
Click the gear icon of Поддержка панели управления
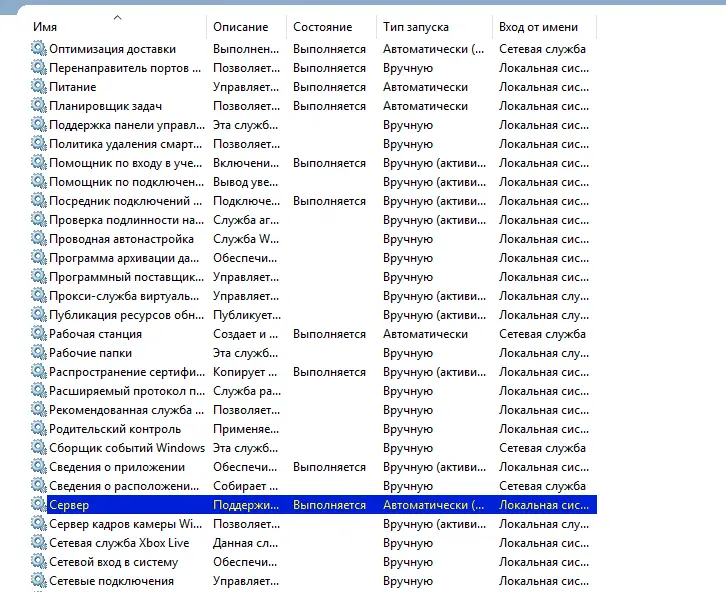coord(39,124)
